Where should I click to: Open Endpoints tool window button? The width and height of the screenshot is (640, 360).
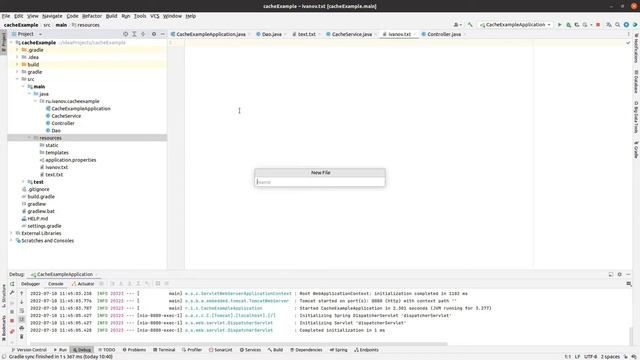pos(366,350)
